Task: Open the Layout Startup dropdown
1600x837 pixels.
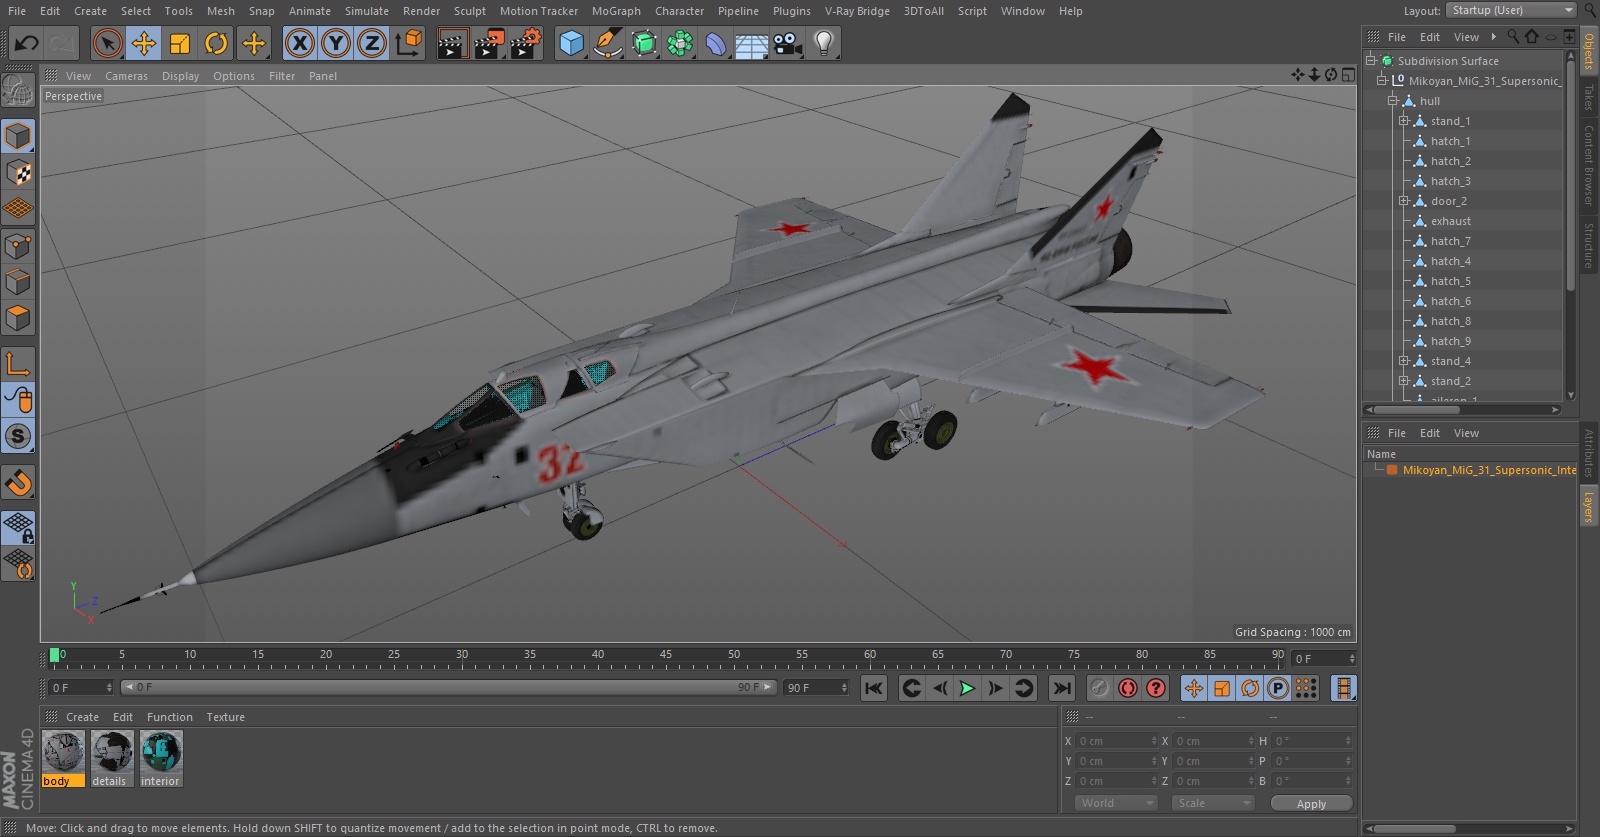Action: pyautogui.click(x=1511, y=10)
